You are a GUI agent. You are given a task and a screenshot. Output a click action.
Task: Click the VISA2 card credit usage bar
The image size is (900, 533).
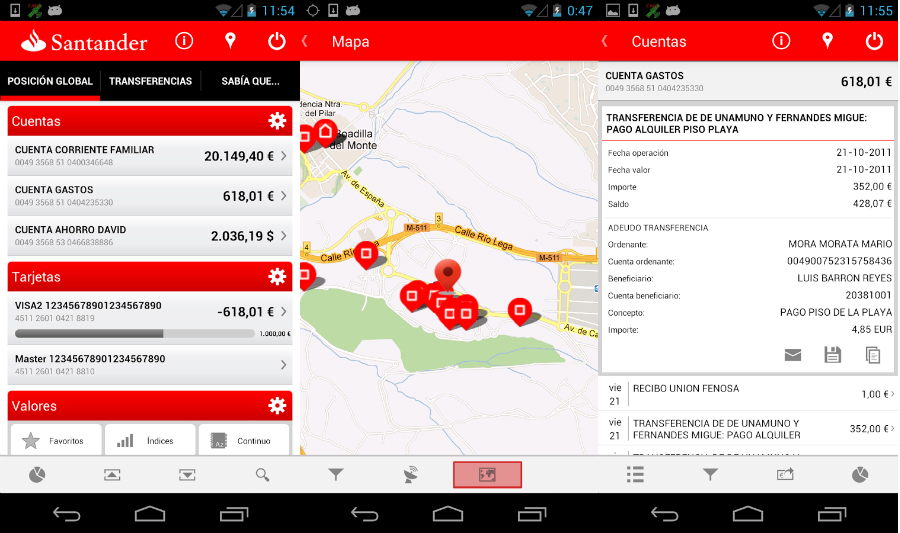135,333
